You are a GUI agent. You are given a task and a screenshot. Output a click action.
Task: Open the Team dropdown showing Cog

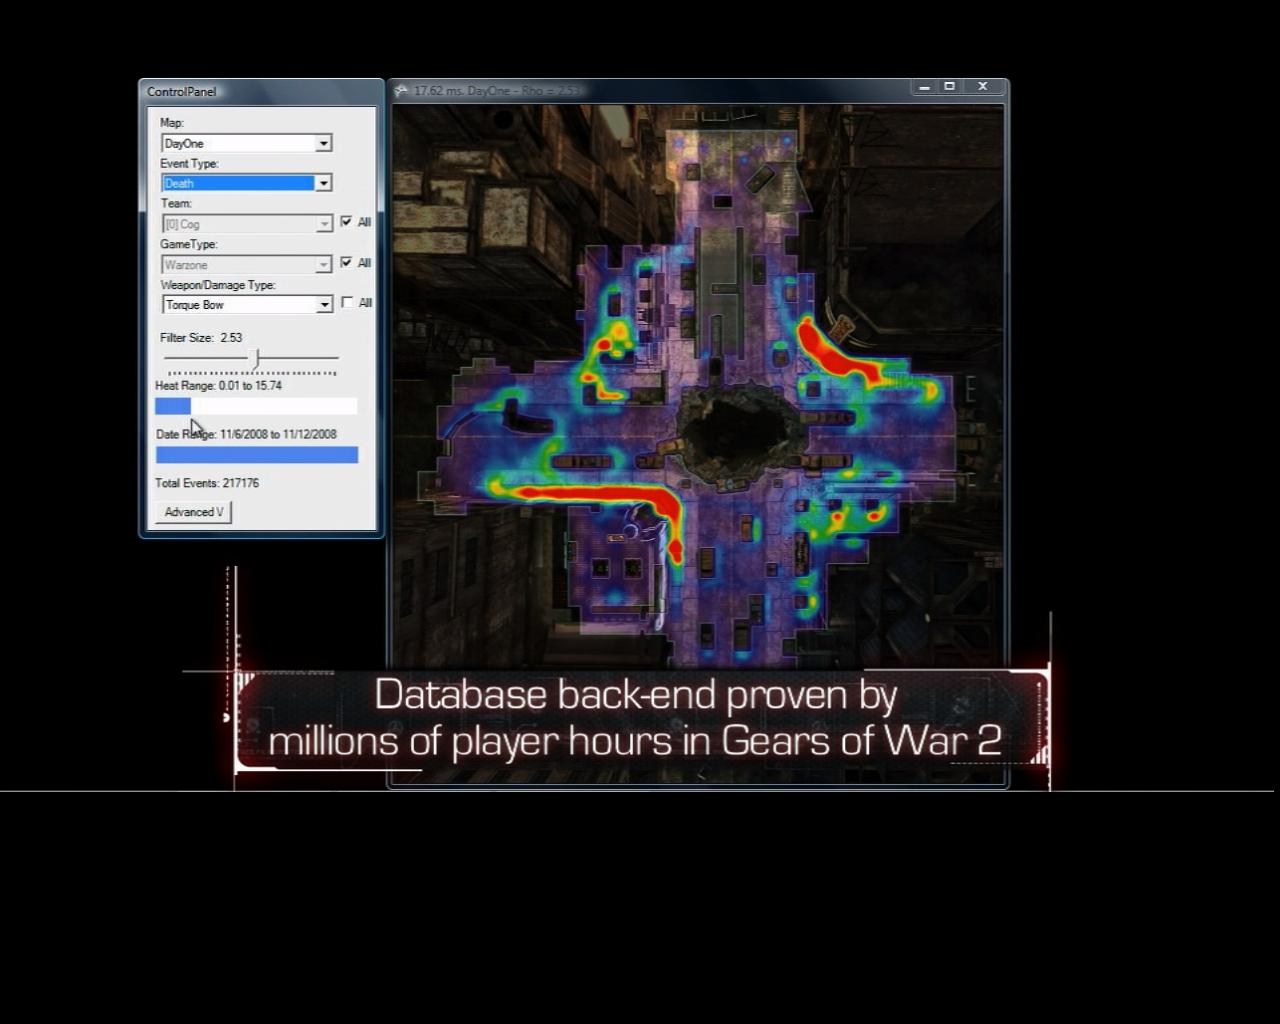point(246,224)
